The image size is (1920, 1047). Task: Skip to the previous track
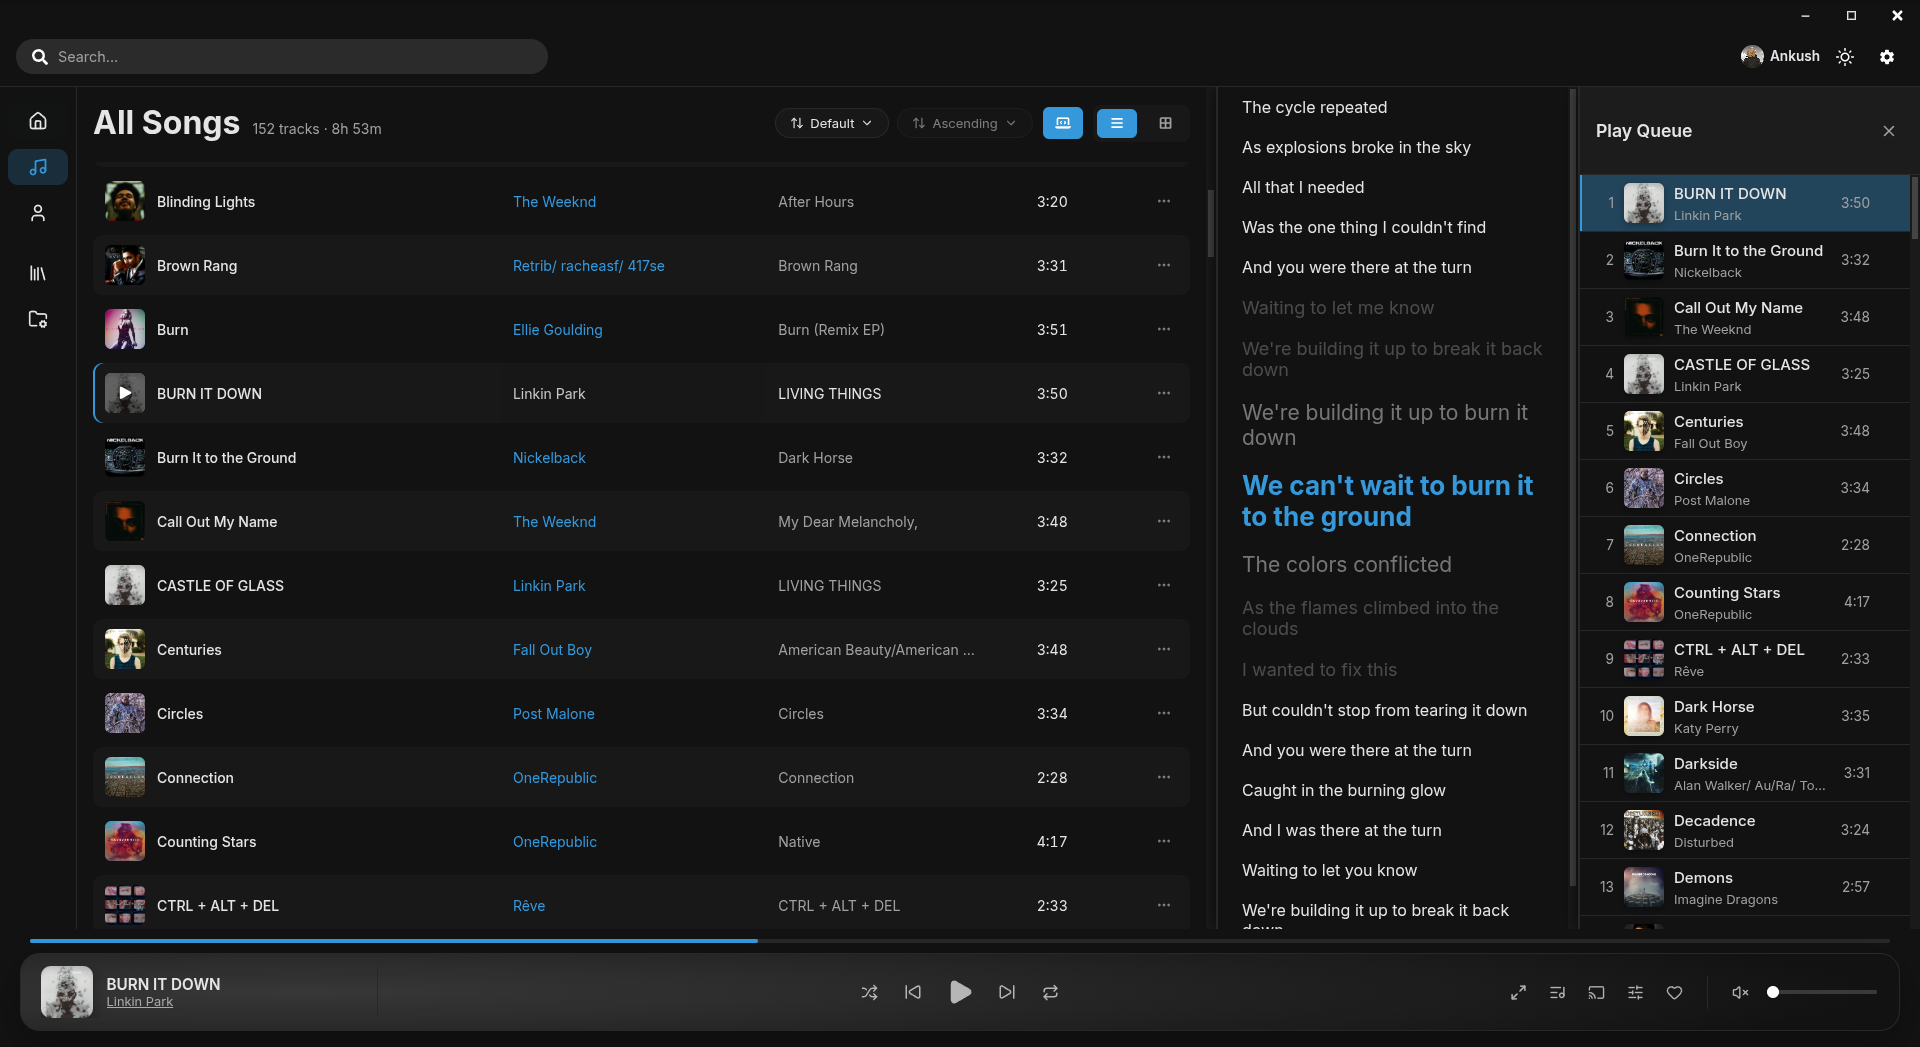click(x=913, y=992)
